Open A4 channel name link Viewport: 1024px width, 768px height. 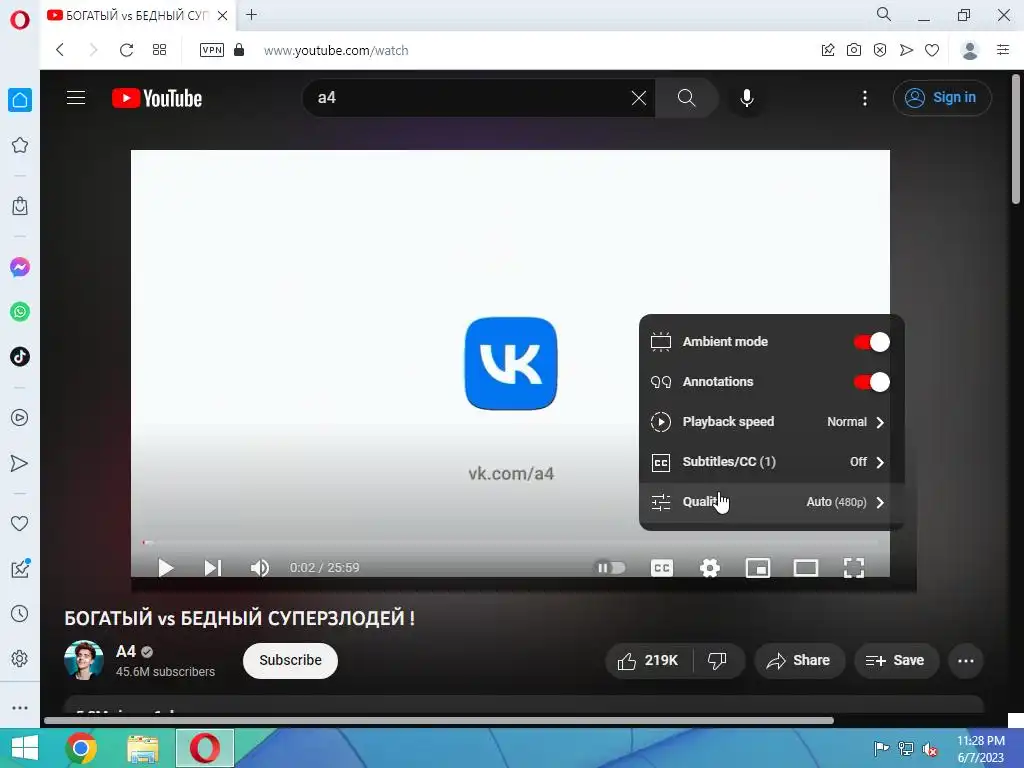pos(126,651)
